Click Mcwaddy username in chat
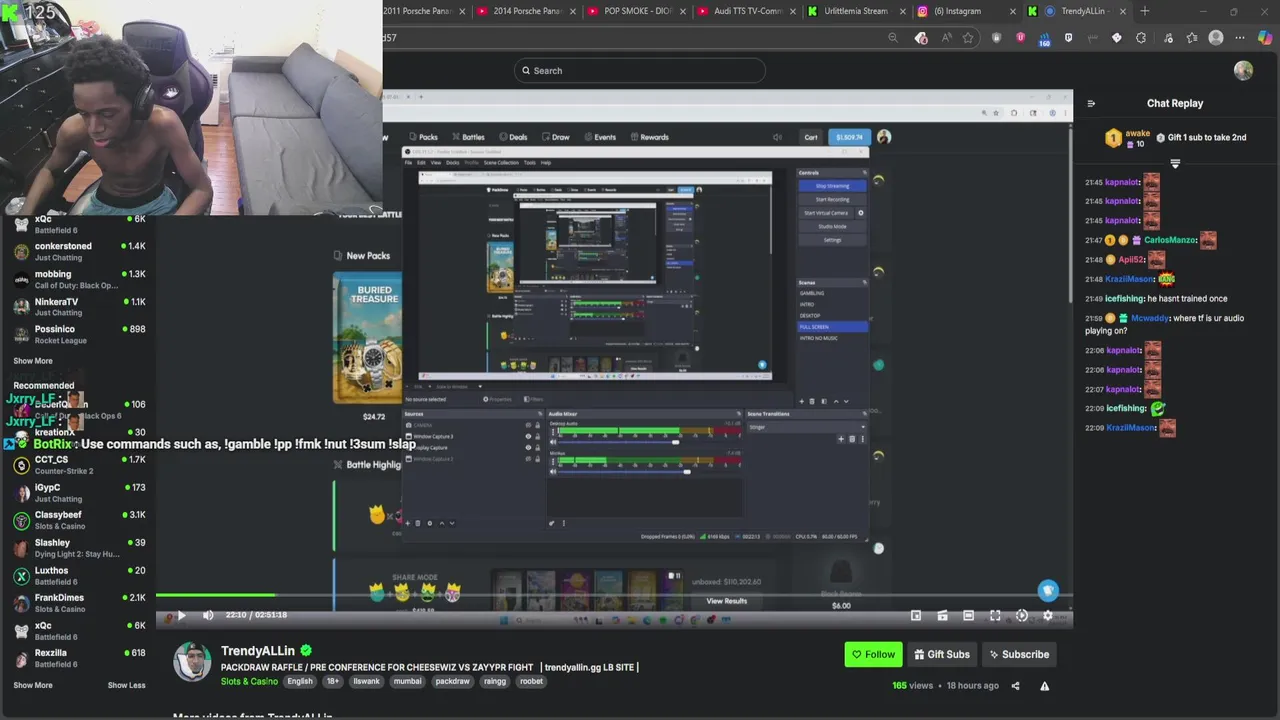The width and height of the screenshot is (1280, 720). (1150, 318)
